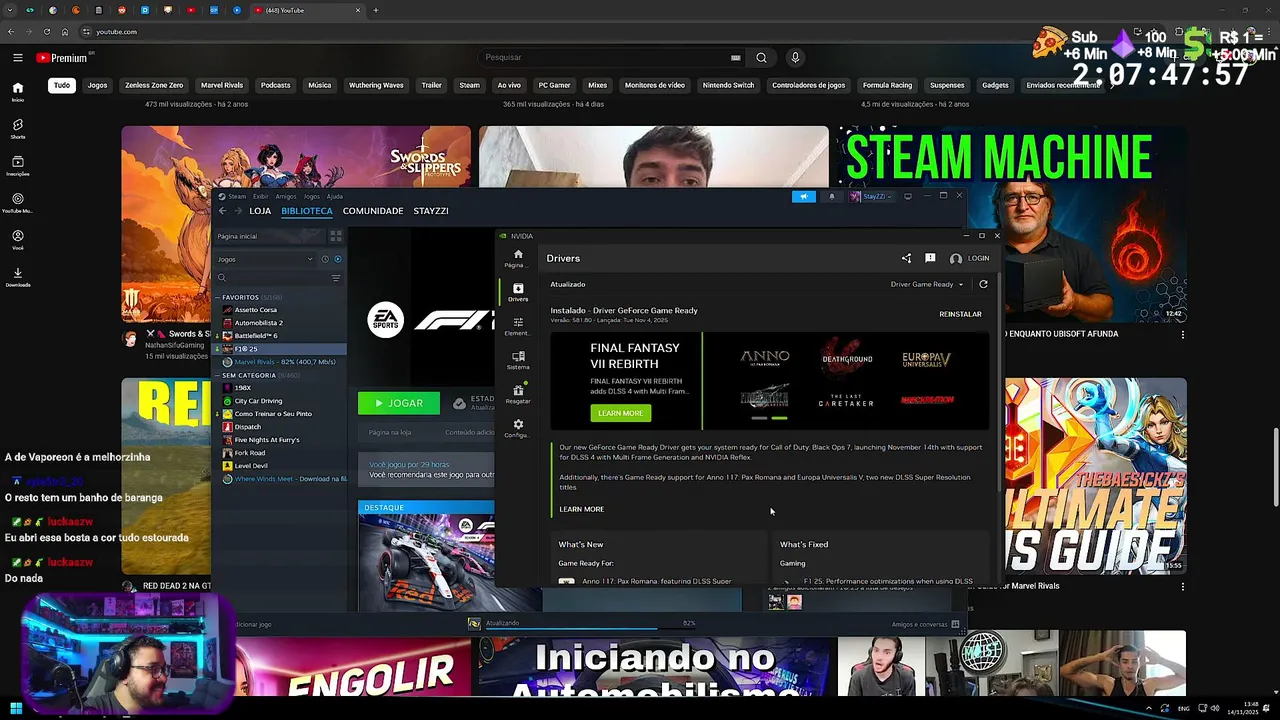
Task: Toggle Steam library grid view icon
Action: coord(336,236)
